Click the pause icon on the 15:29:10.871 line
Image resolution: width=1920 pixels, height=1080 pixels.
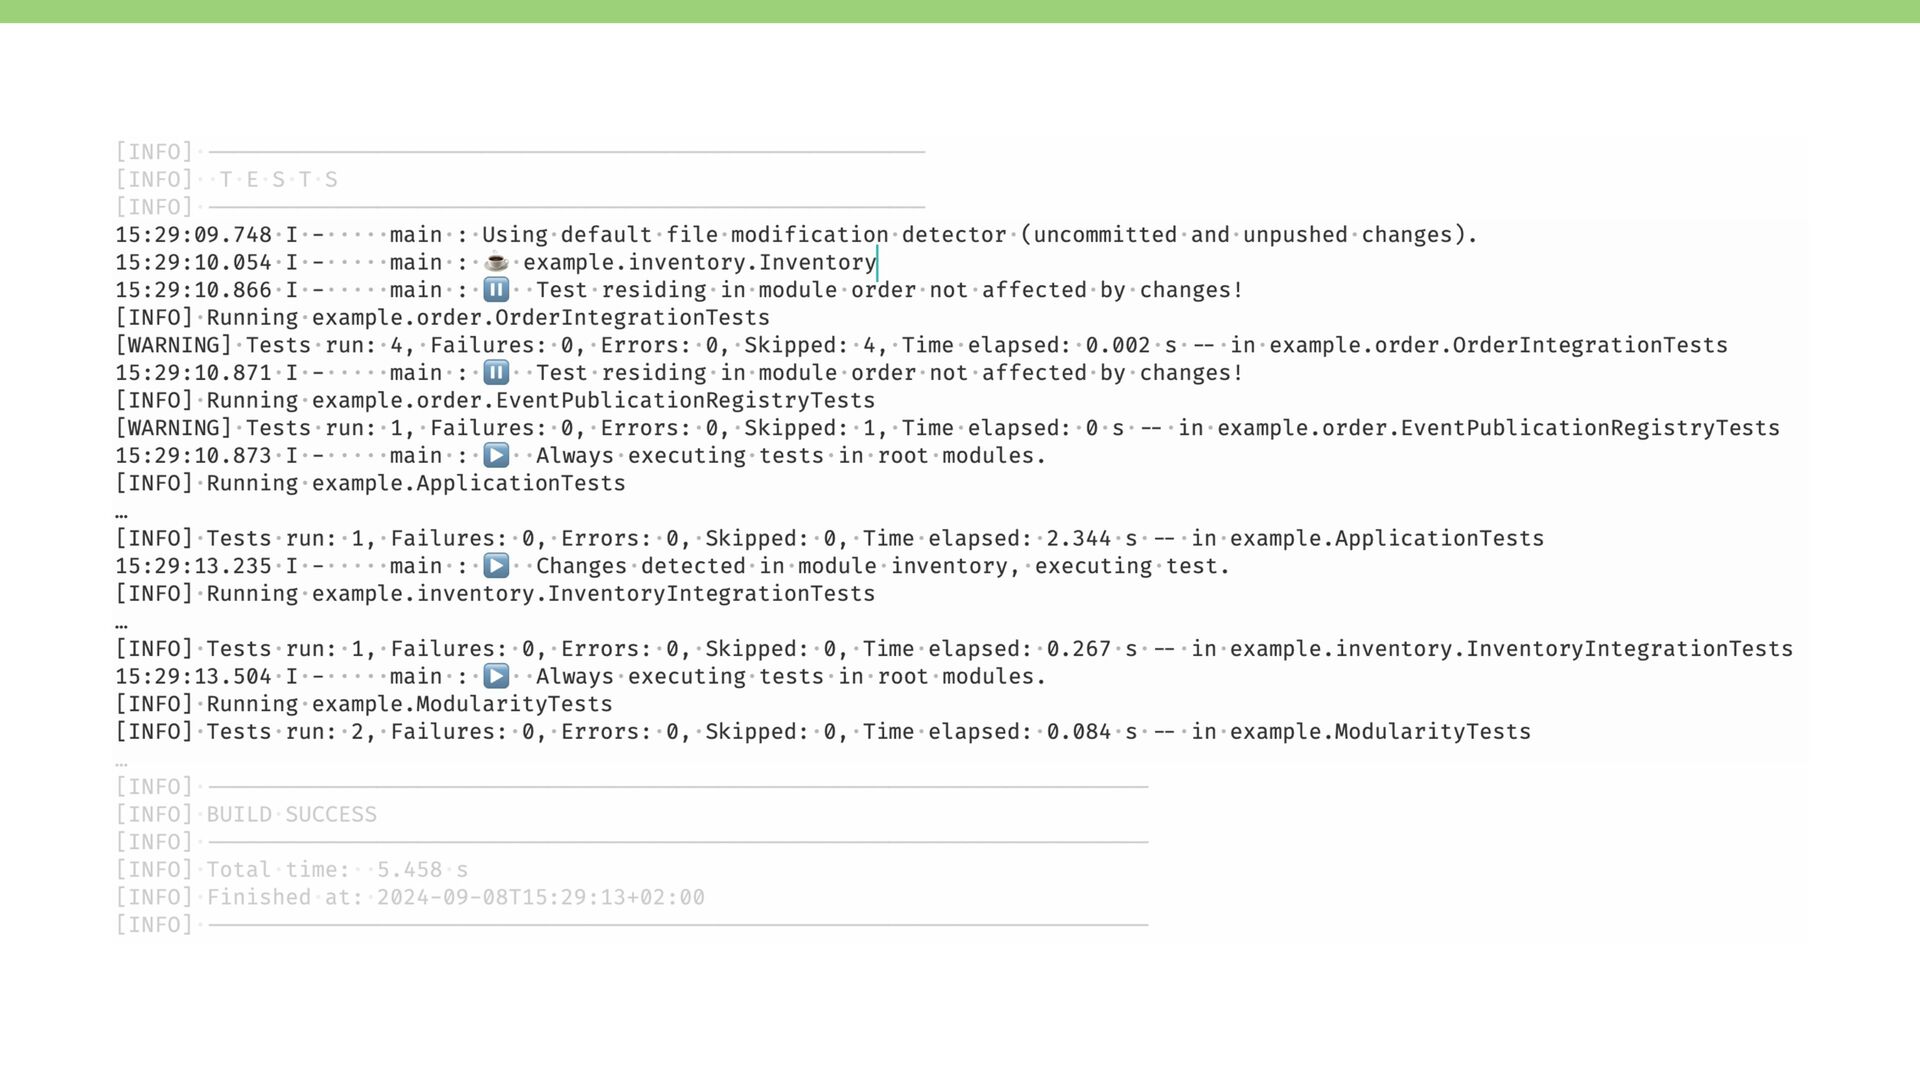tap(496, 373)
